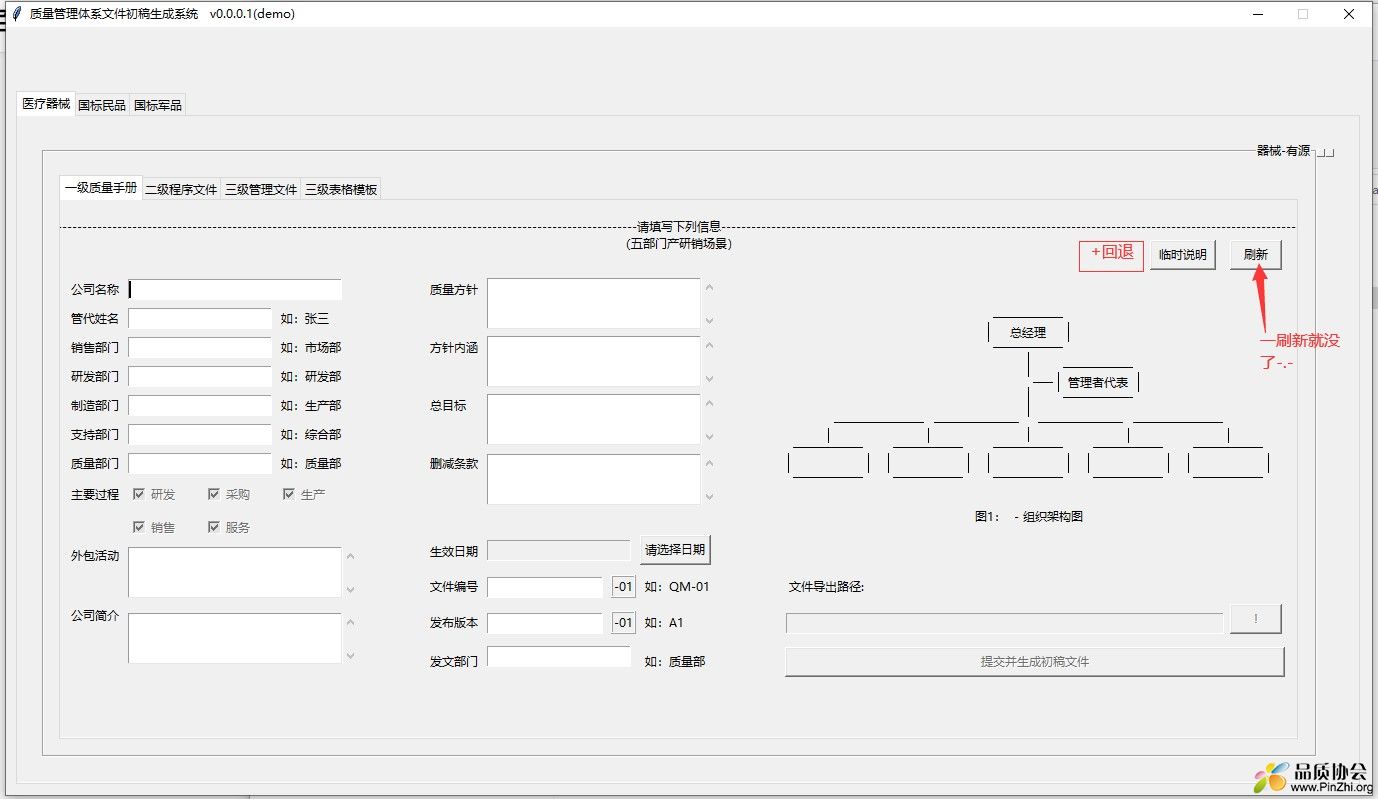Focus the 发文部门 input field
The height and width of the screenshot is (799, 1378).
pos(559,657)
